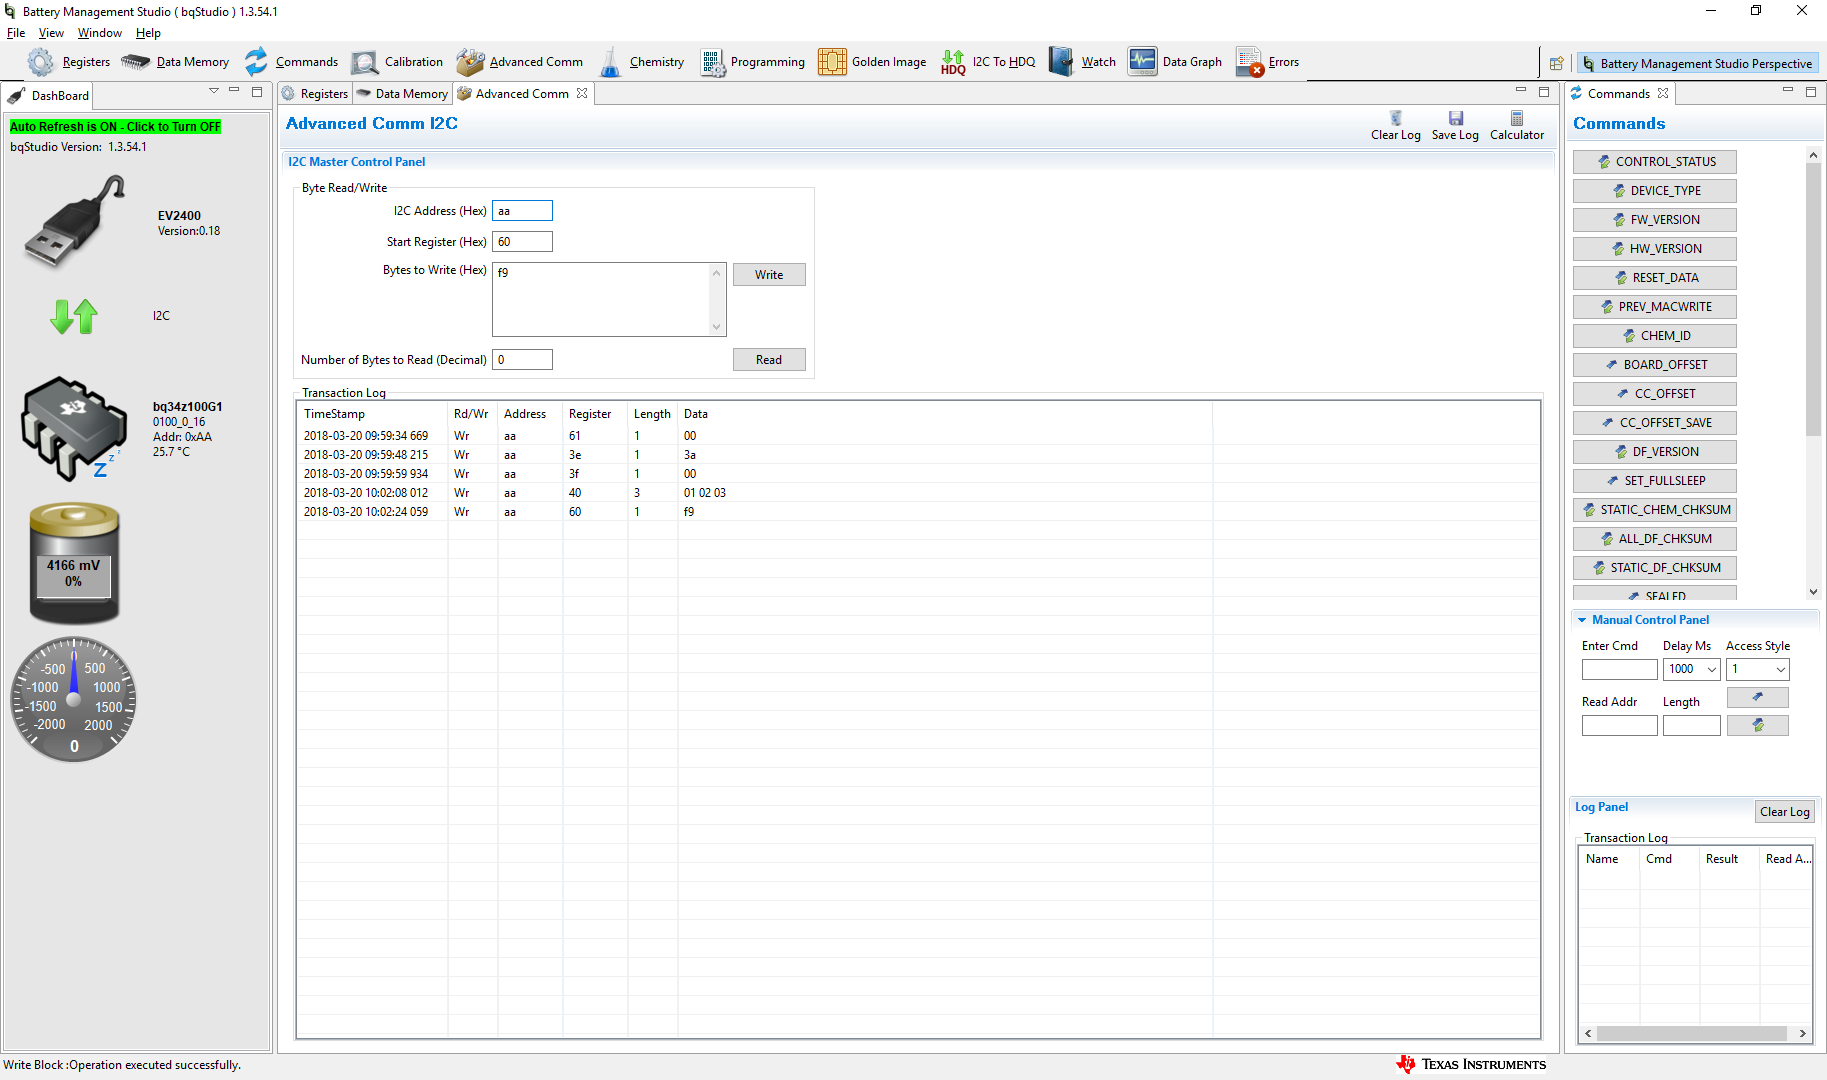1827x1080 pixels.
Task: Click the EV2400 USB adapter icon
Action: click(x=76, y=222)
